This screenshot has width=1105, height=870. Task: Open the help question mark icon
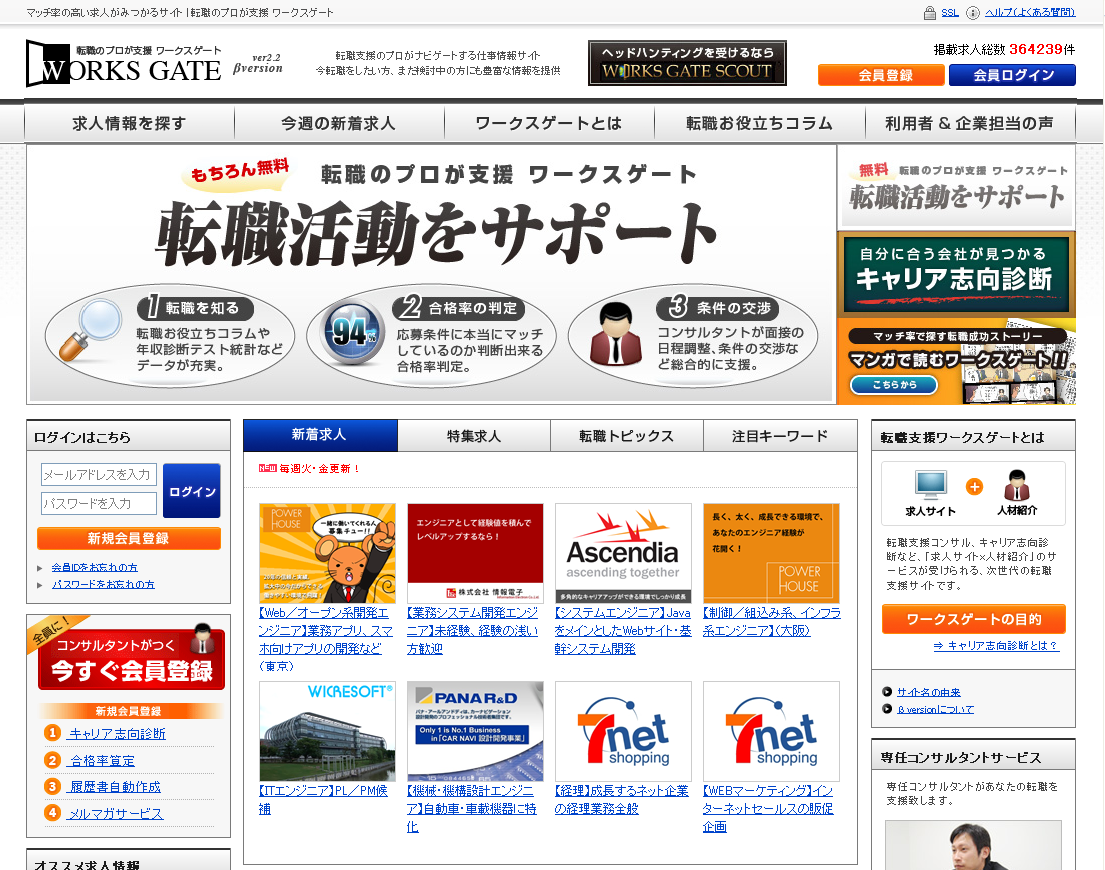973,13
